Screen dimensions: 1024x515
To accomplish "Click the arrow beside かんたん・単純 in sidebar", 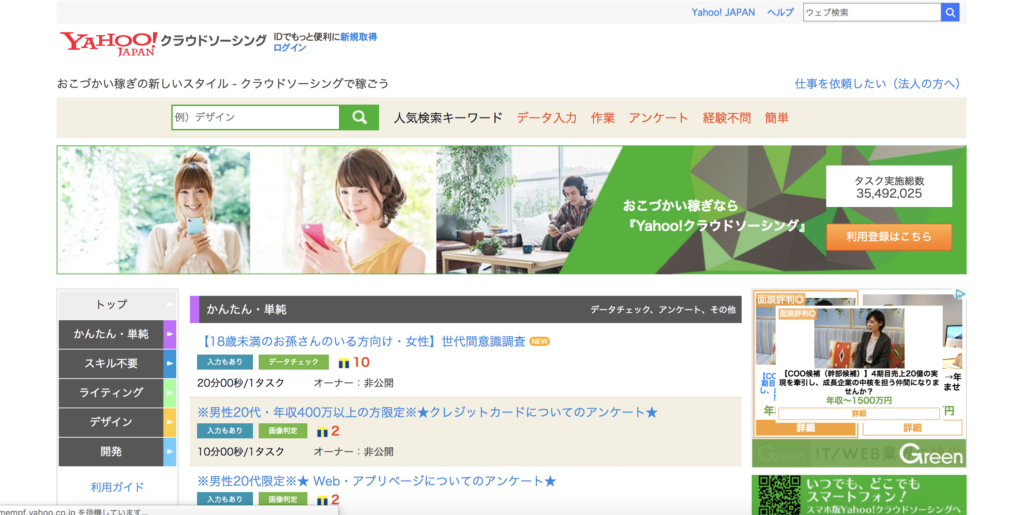I will pyautogui.click(x=170, y=334).
